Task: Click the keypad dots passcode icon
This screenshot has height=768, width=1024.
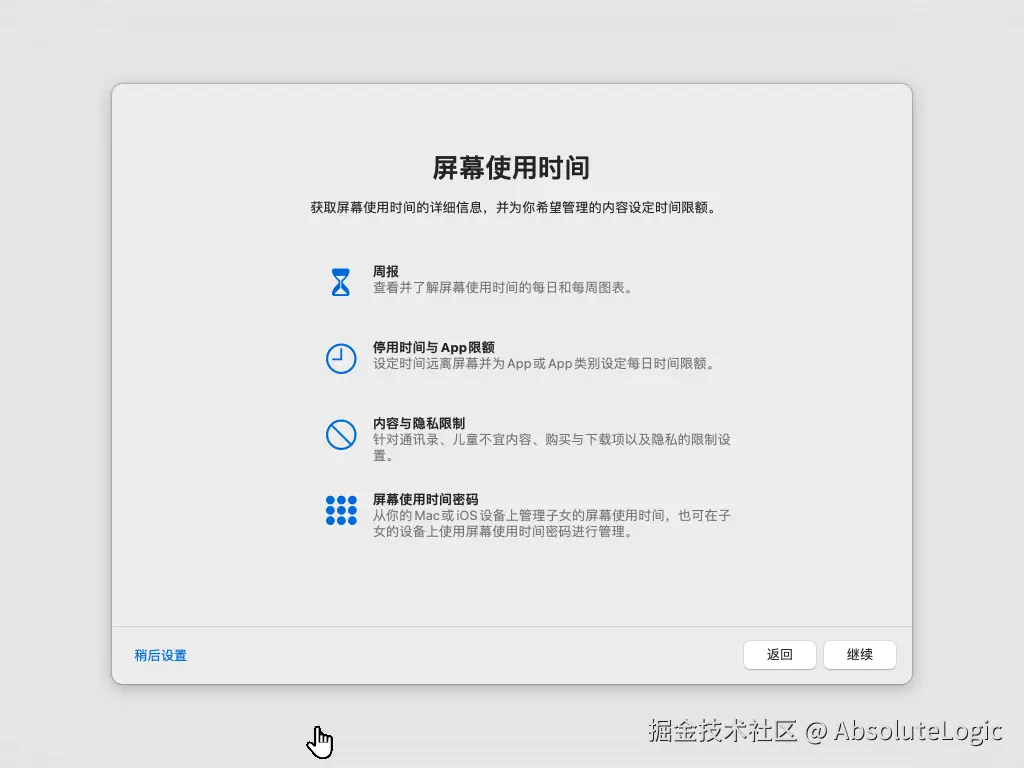Action: point(341,510)
